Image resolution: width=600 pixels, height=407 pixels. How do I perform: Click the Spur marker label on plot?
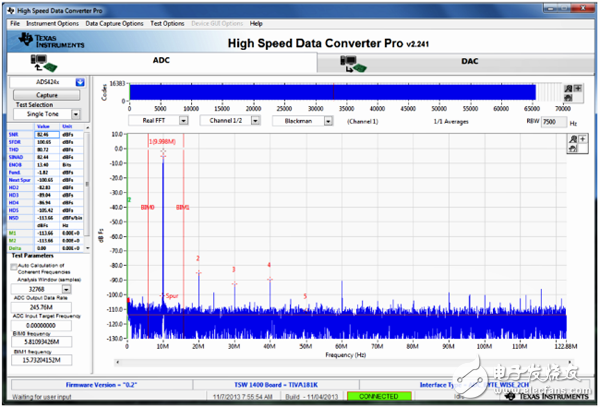coord(172,296)
